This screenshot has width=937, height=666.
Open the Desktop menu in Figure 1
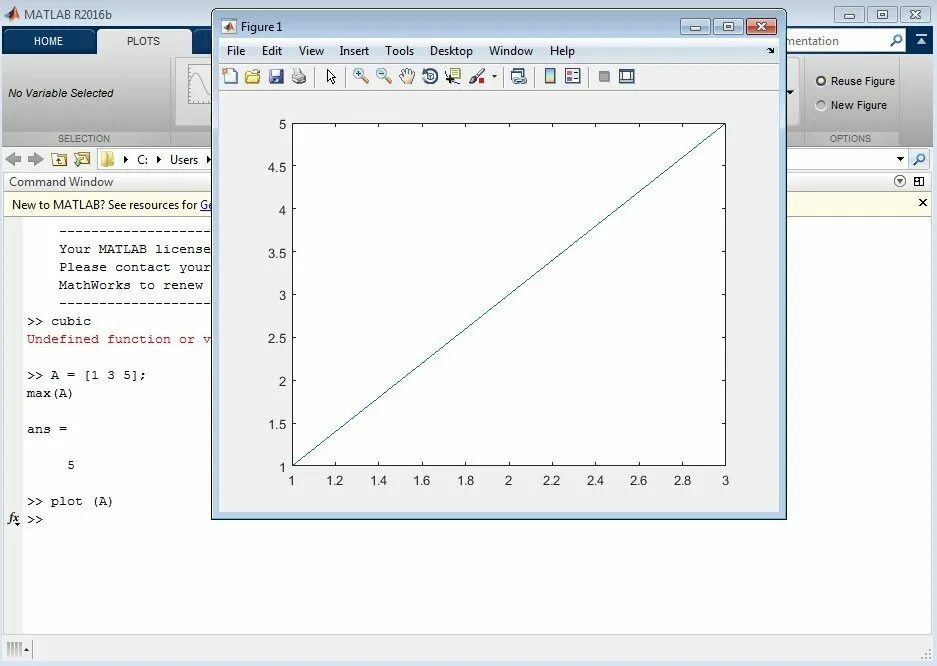point(451,51)
